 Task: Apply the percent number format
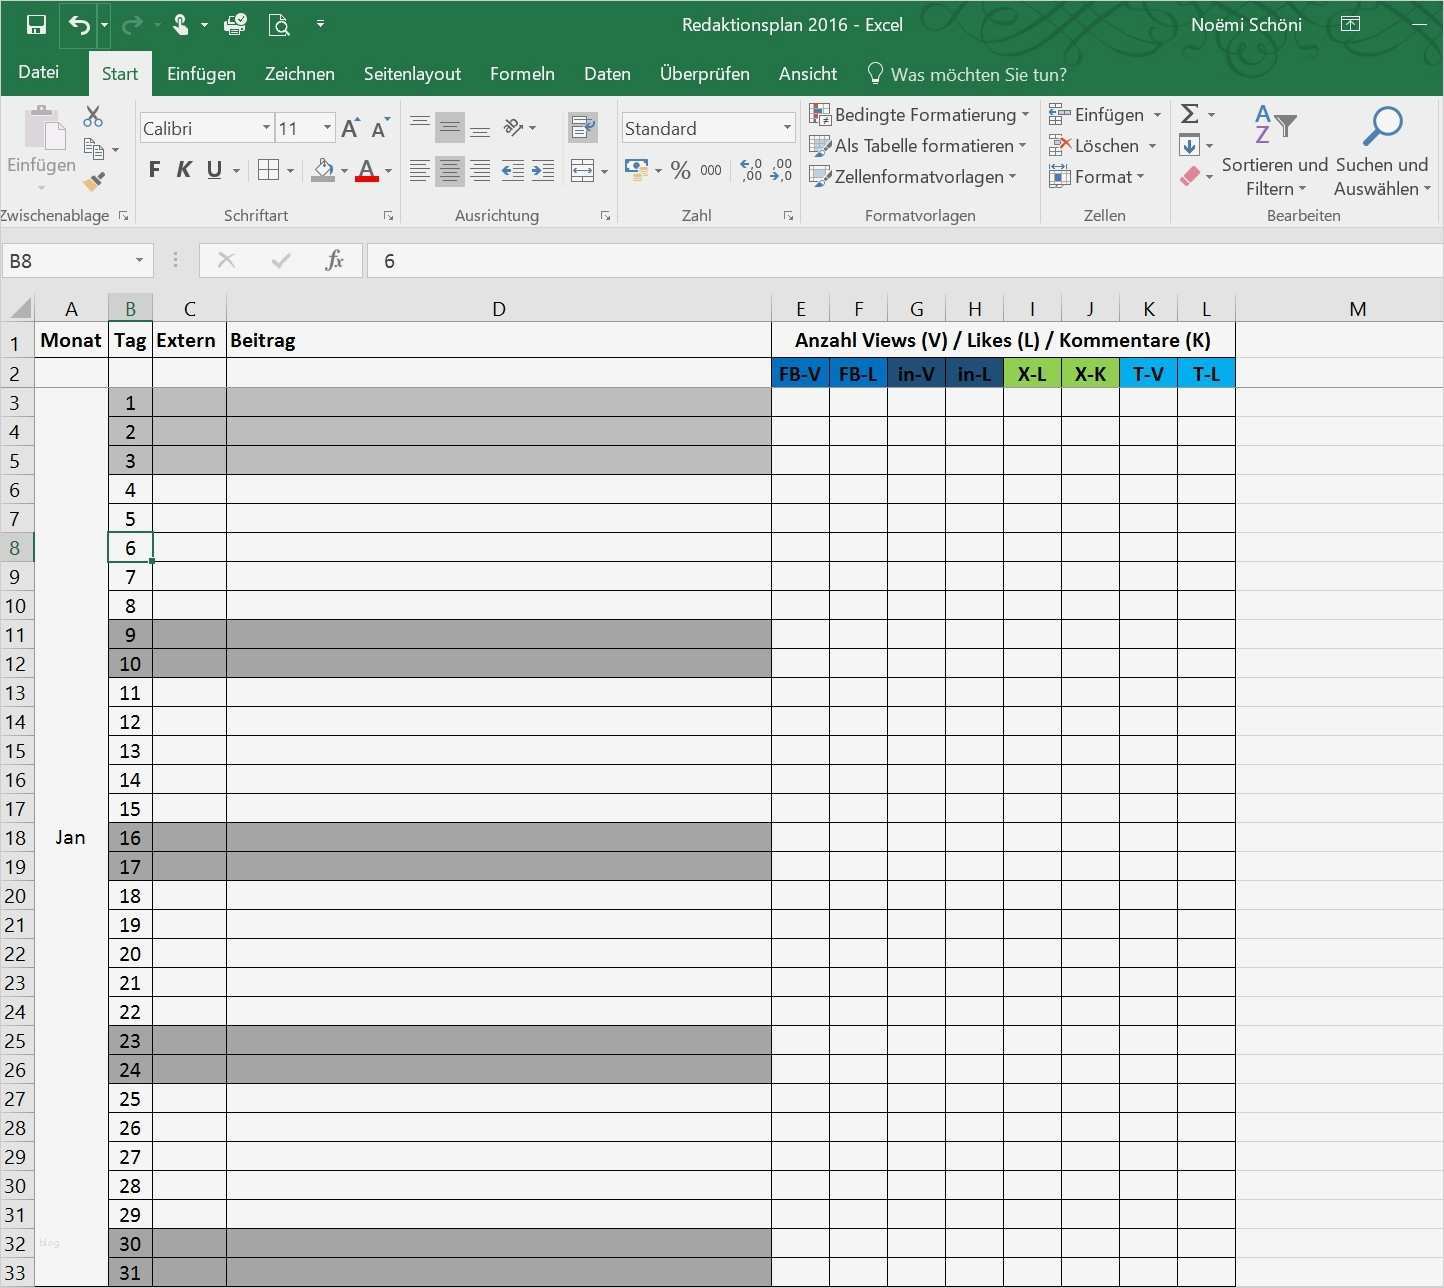(x=681, y=170)
